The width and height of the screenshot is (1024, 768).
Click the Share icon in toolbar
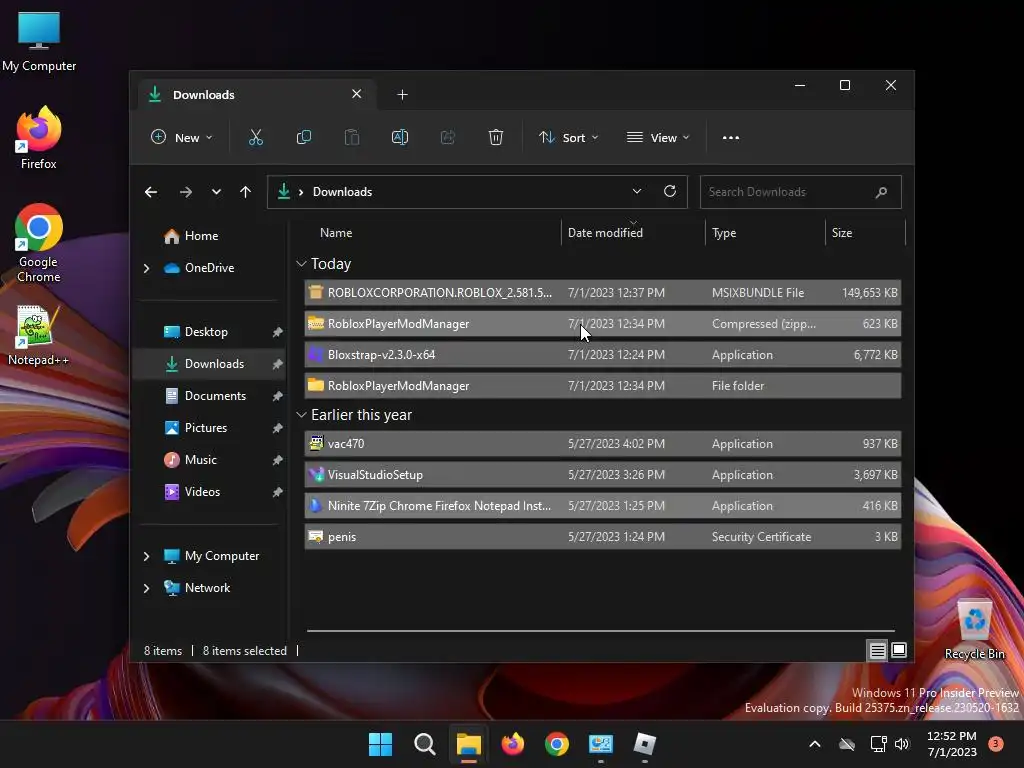(x=448, y=138)
